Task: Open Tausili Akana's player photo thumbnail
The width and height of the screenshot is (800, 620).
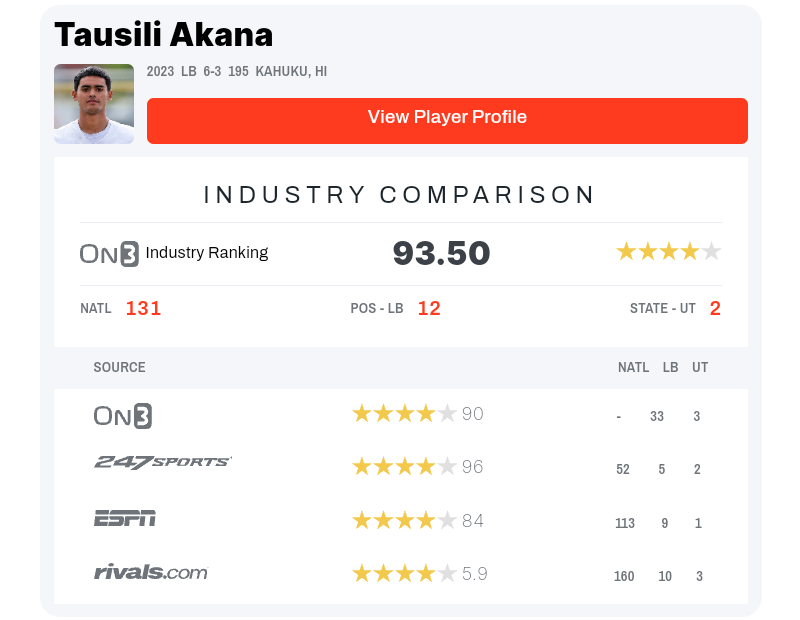Action: coord(94,104)
